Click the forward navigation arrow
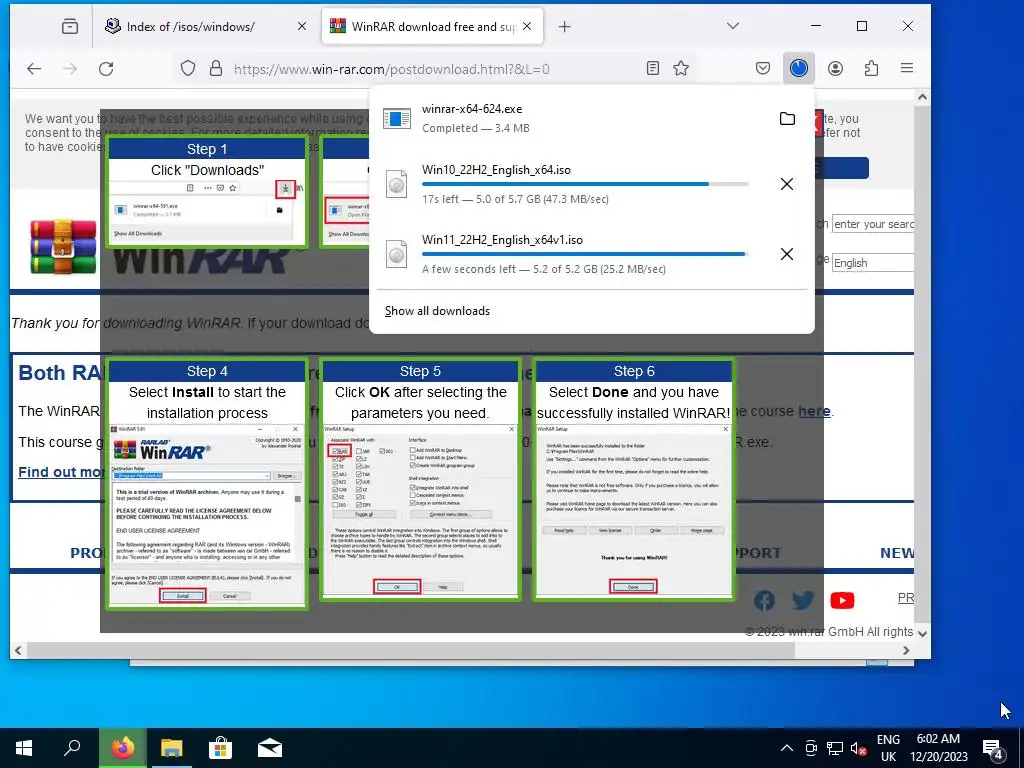Screen dimensions: 1024x768 coord(70,69)
